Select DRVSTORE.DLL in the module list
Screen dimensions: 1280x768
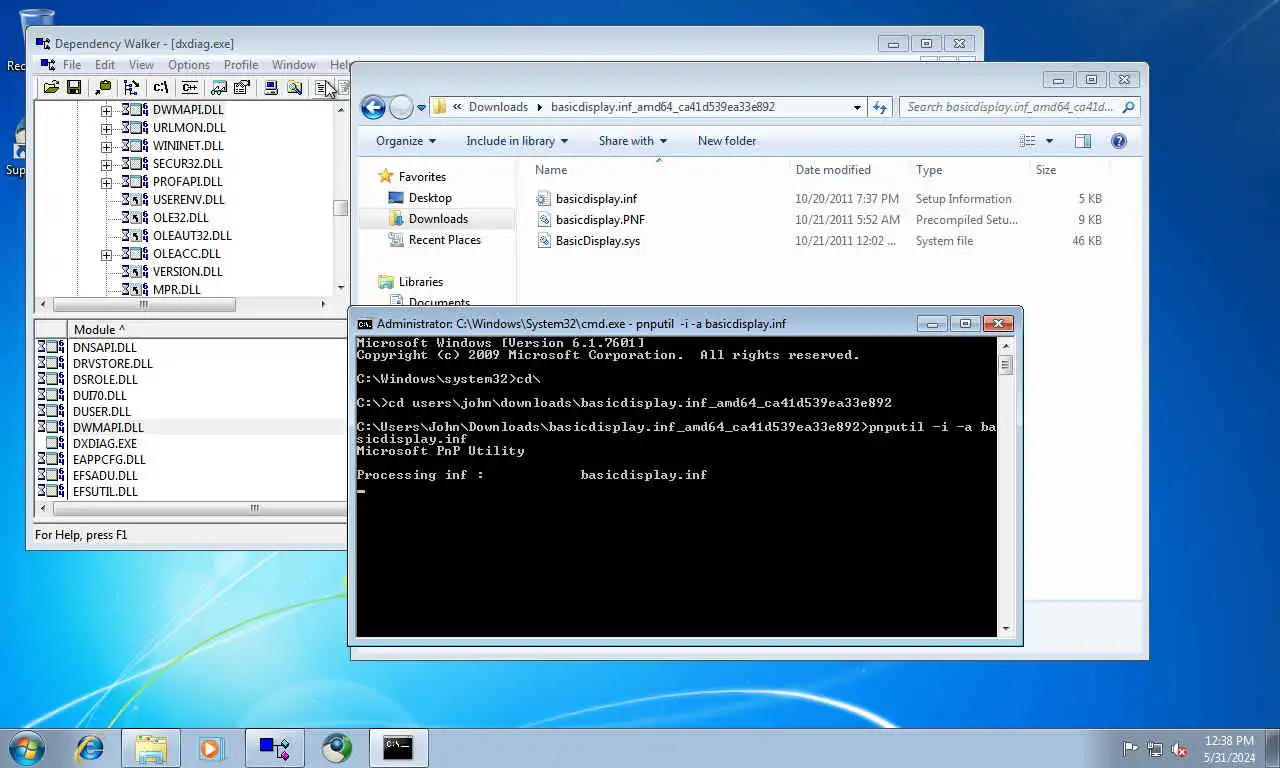pos(113,363)
